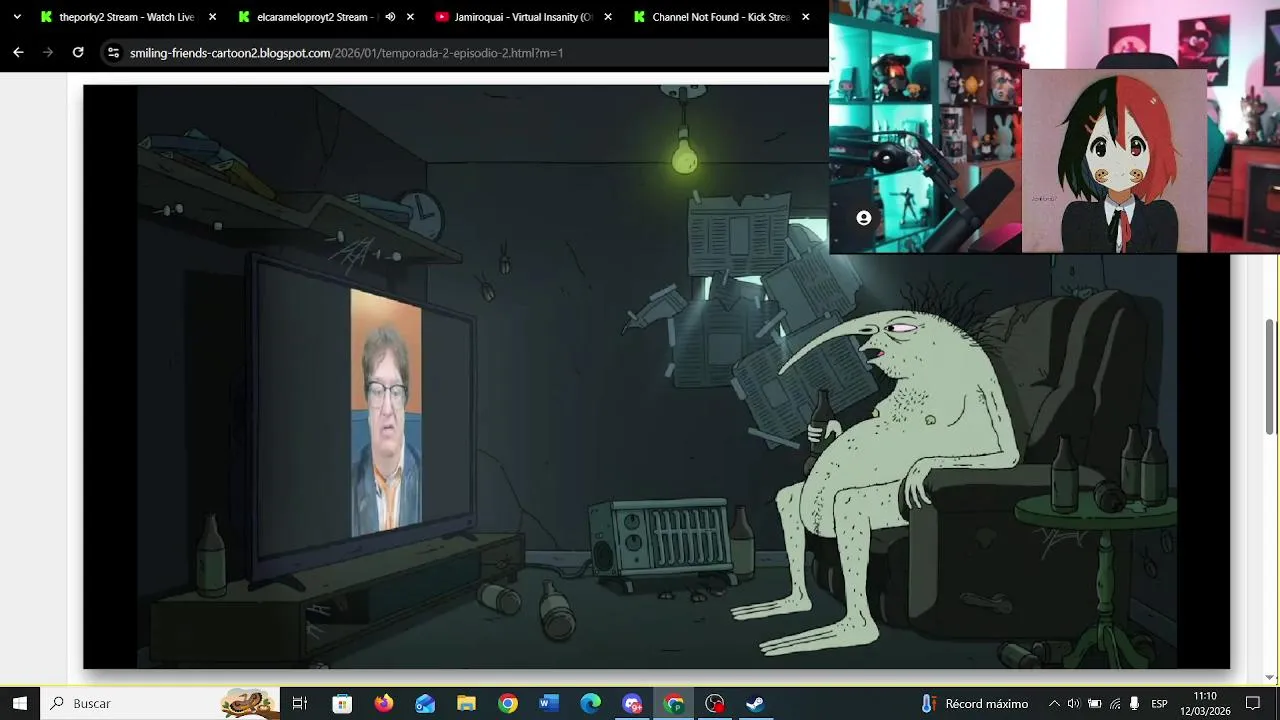
Task: View site information icon in address bar
Action: tap(113, 52)
